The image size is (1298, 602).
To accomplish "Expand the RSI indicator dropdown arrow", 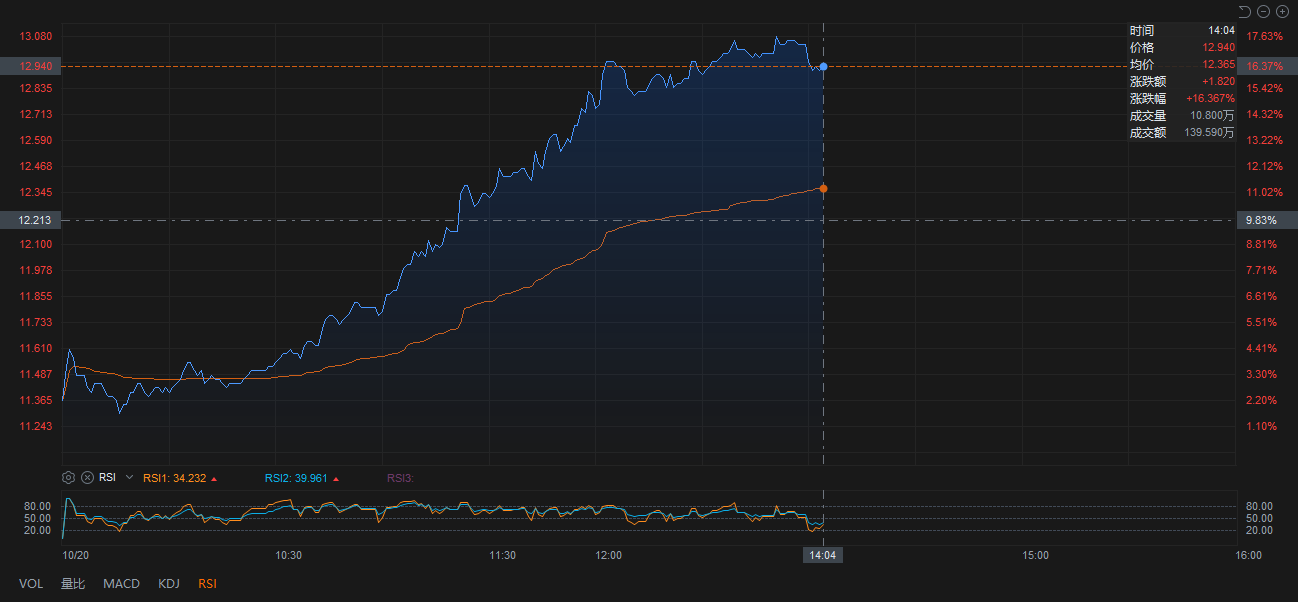I will click(129, 478).
